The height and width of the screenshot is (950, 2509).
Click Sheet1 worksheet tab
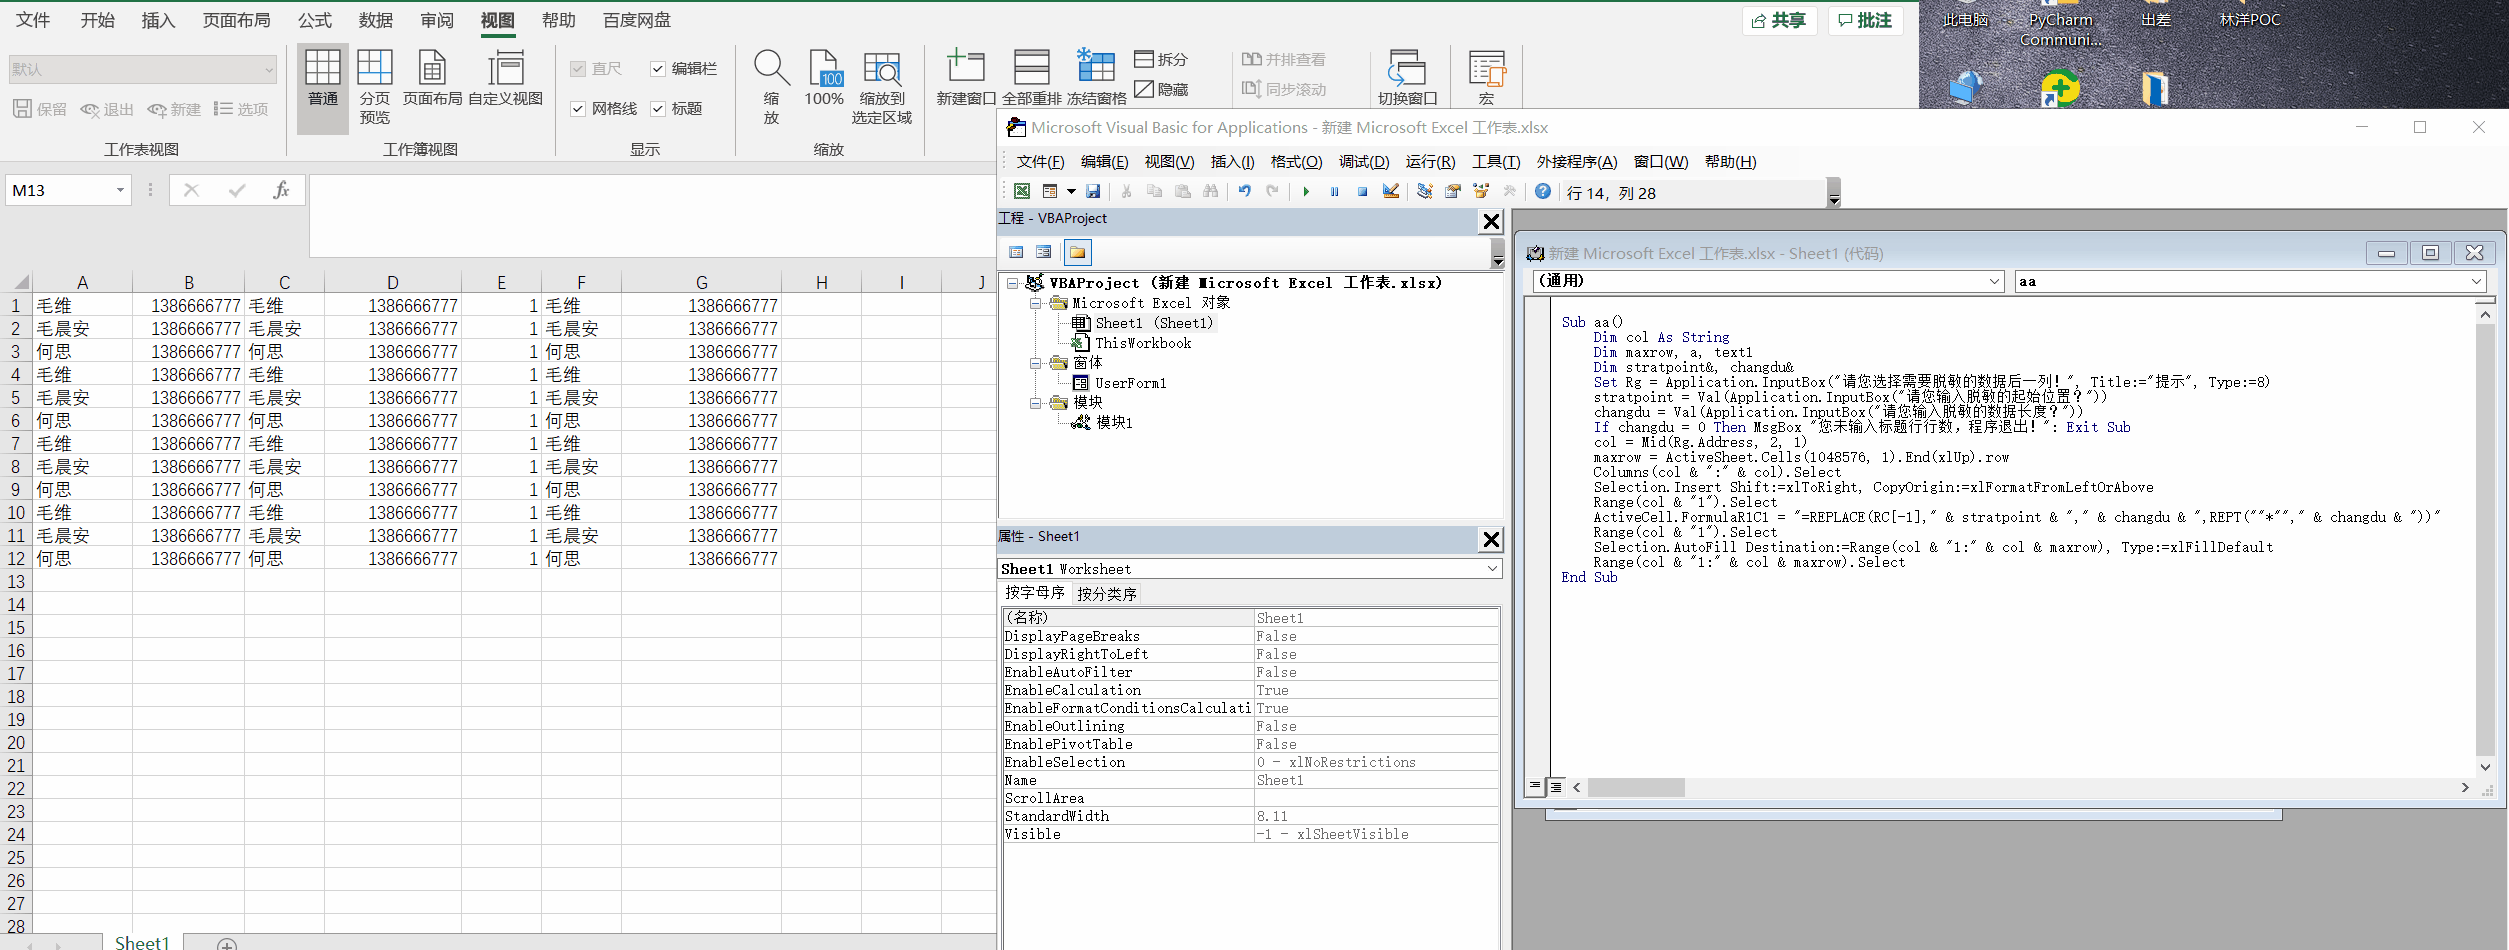tap(142, 943)
